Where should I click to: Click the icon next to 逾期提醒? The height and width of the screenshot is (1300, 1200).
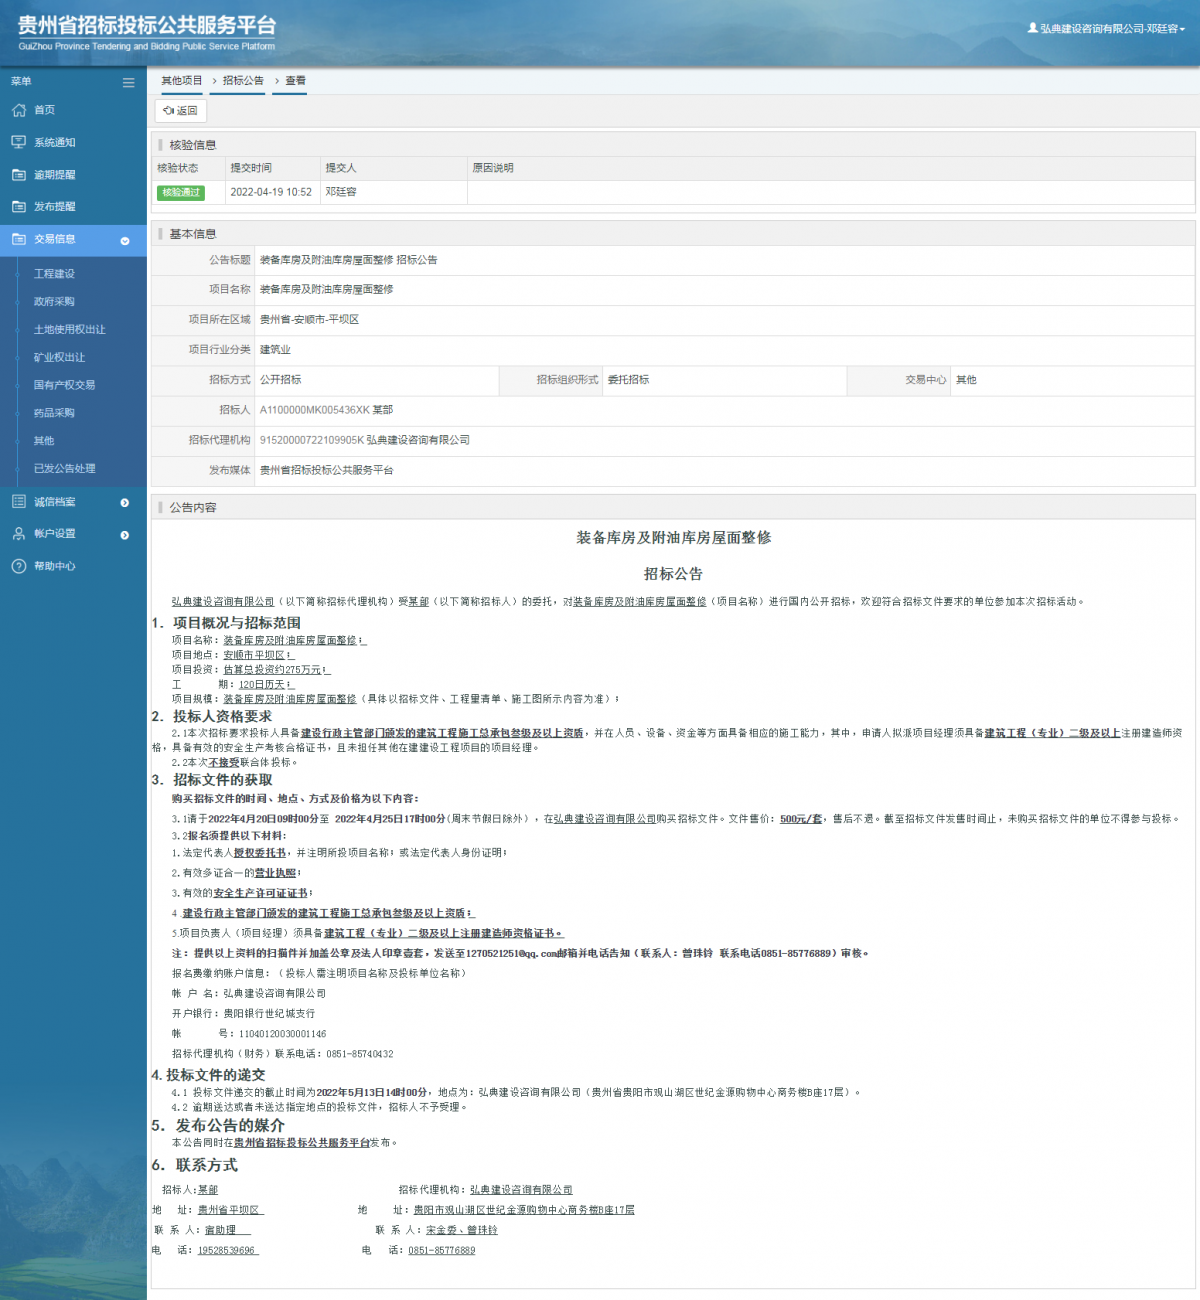[x=18, y=175]
